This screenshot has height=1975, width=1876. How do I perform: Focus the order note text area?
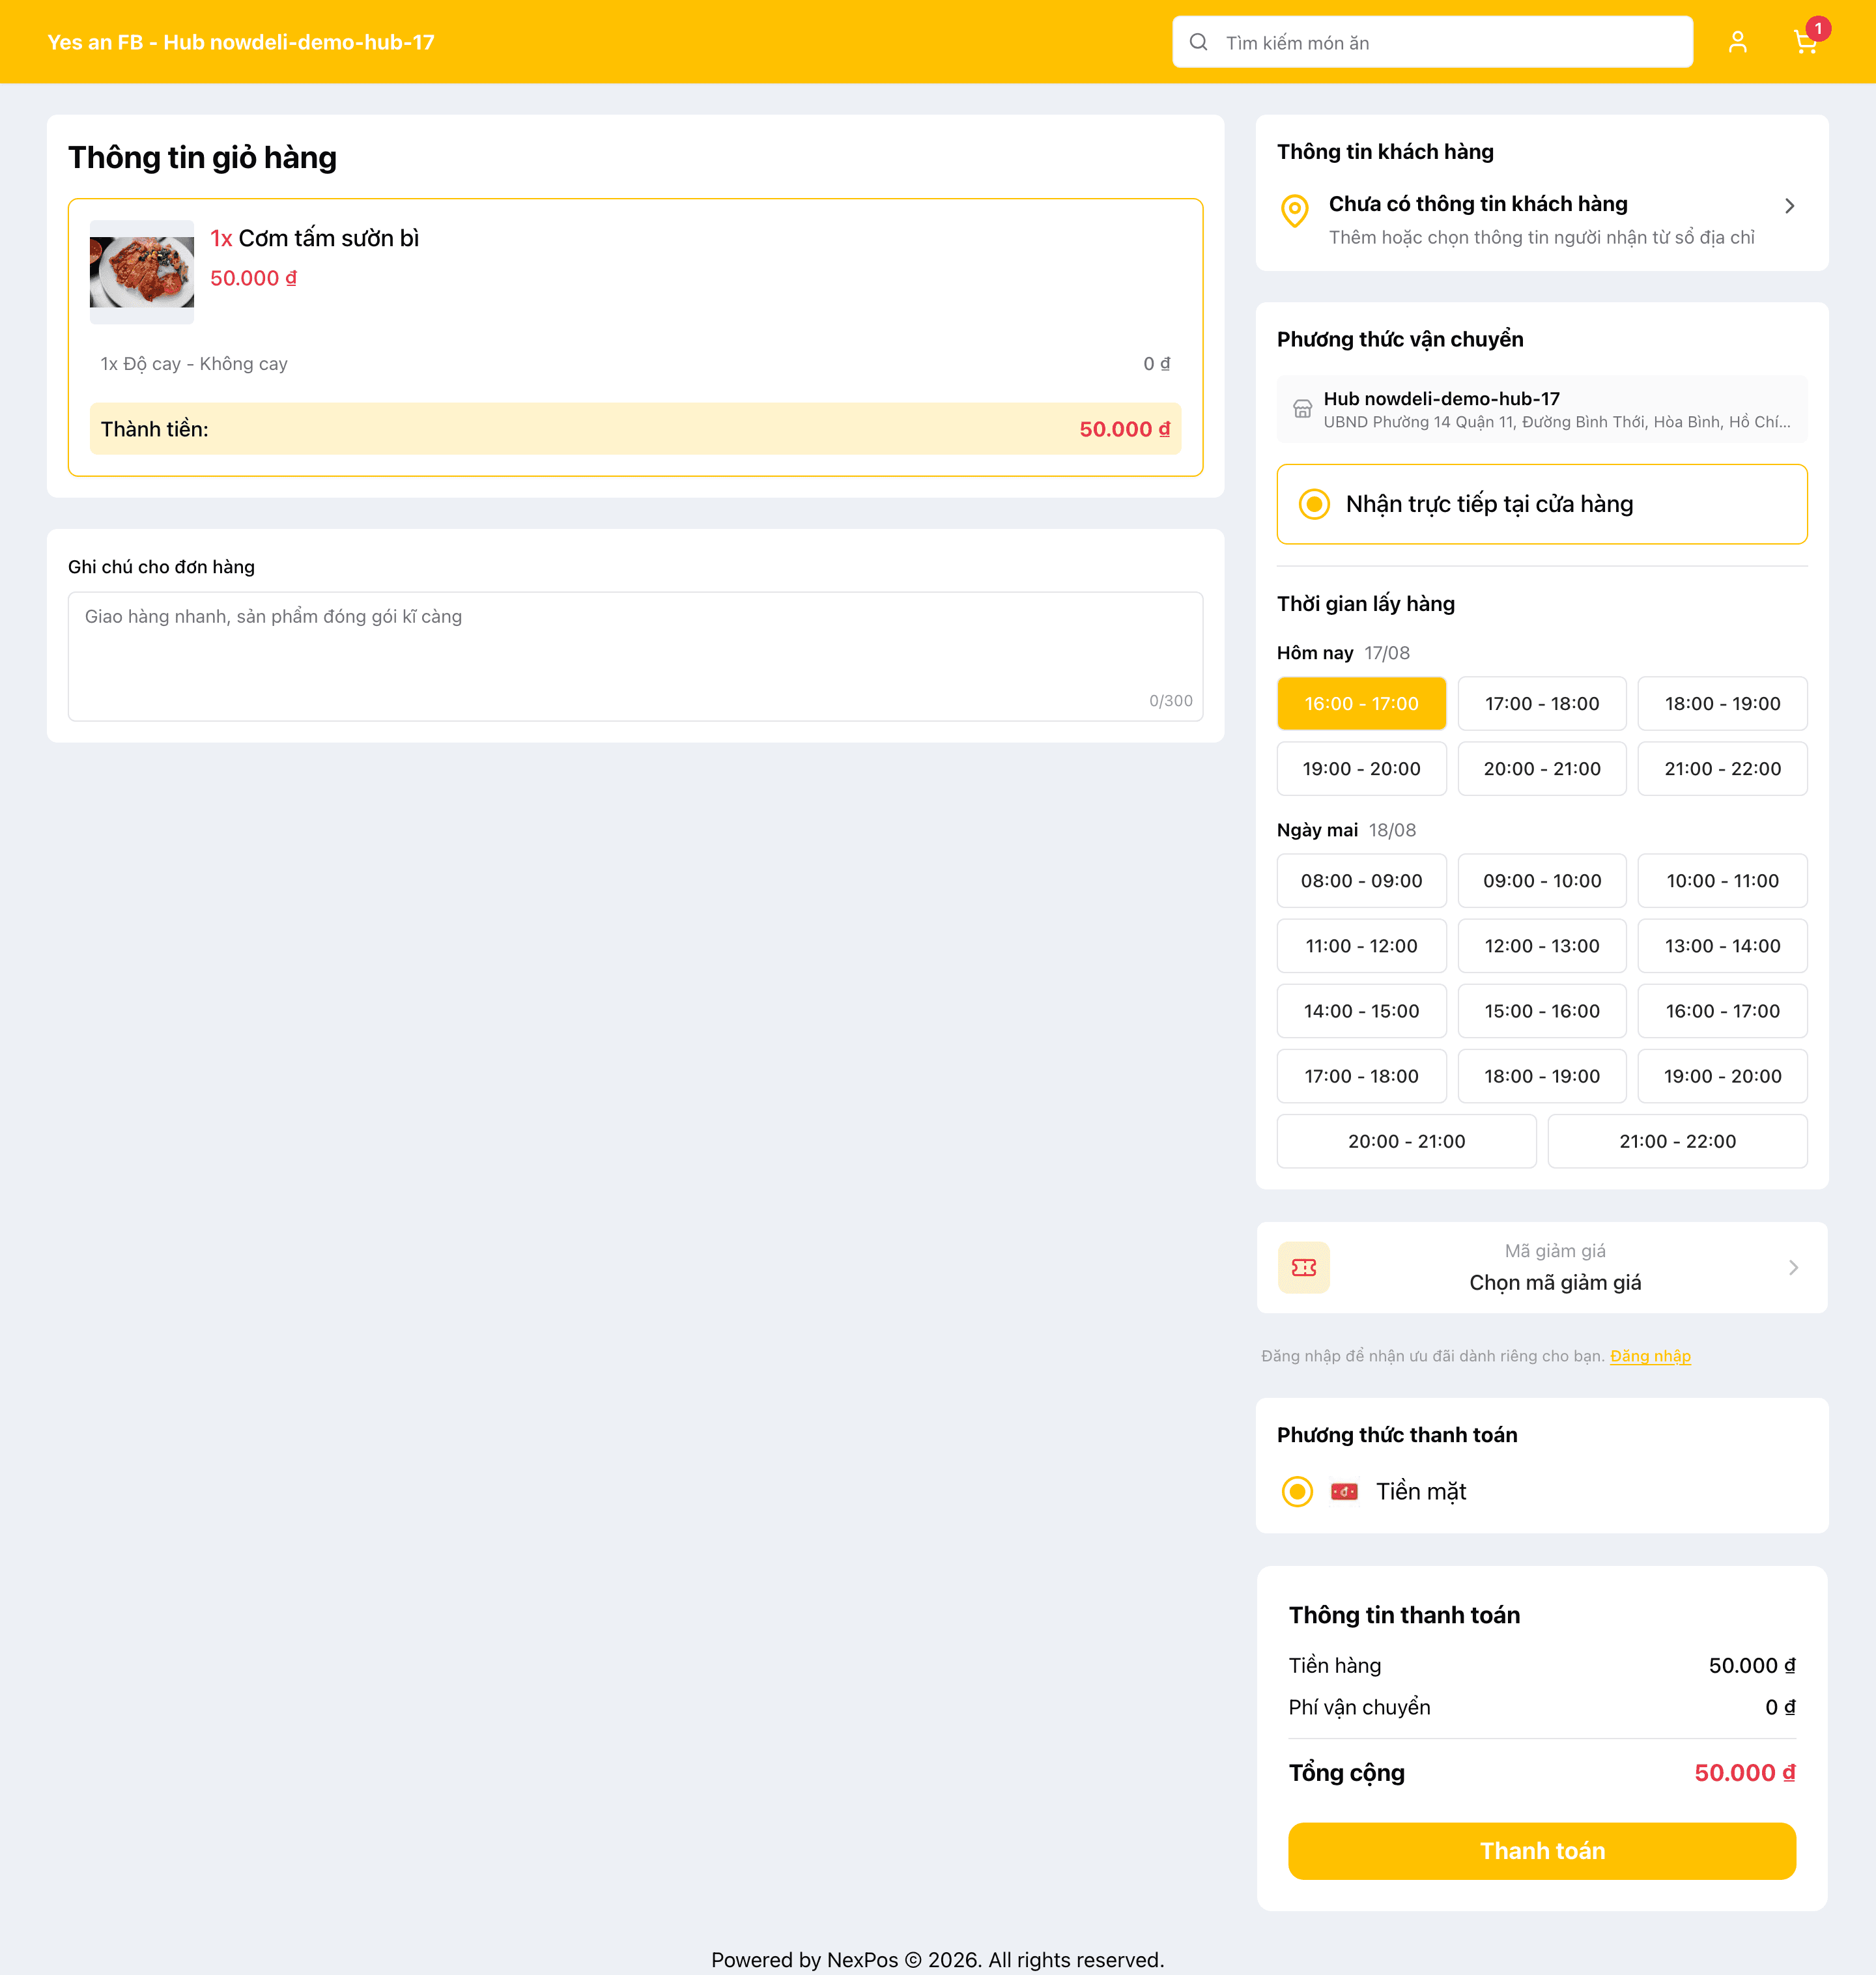point(635,656)
